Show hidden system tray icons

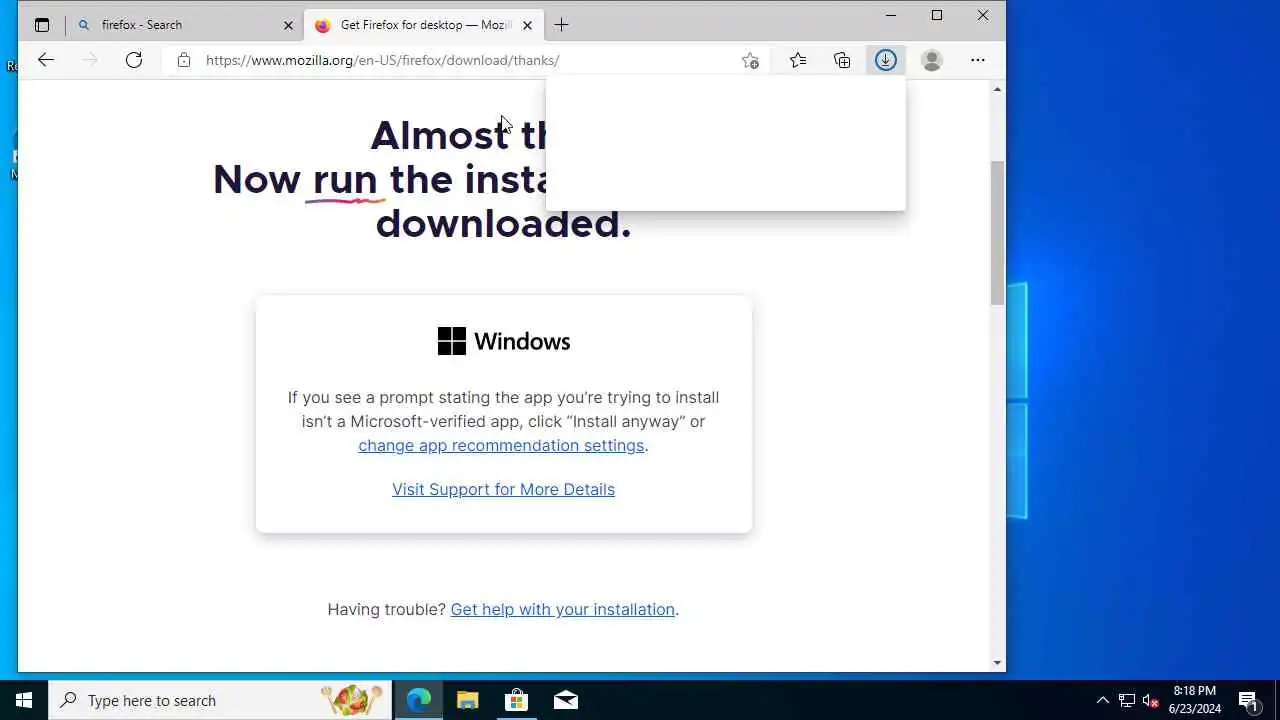[1102, 700]
